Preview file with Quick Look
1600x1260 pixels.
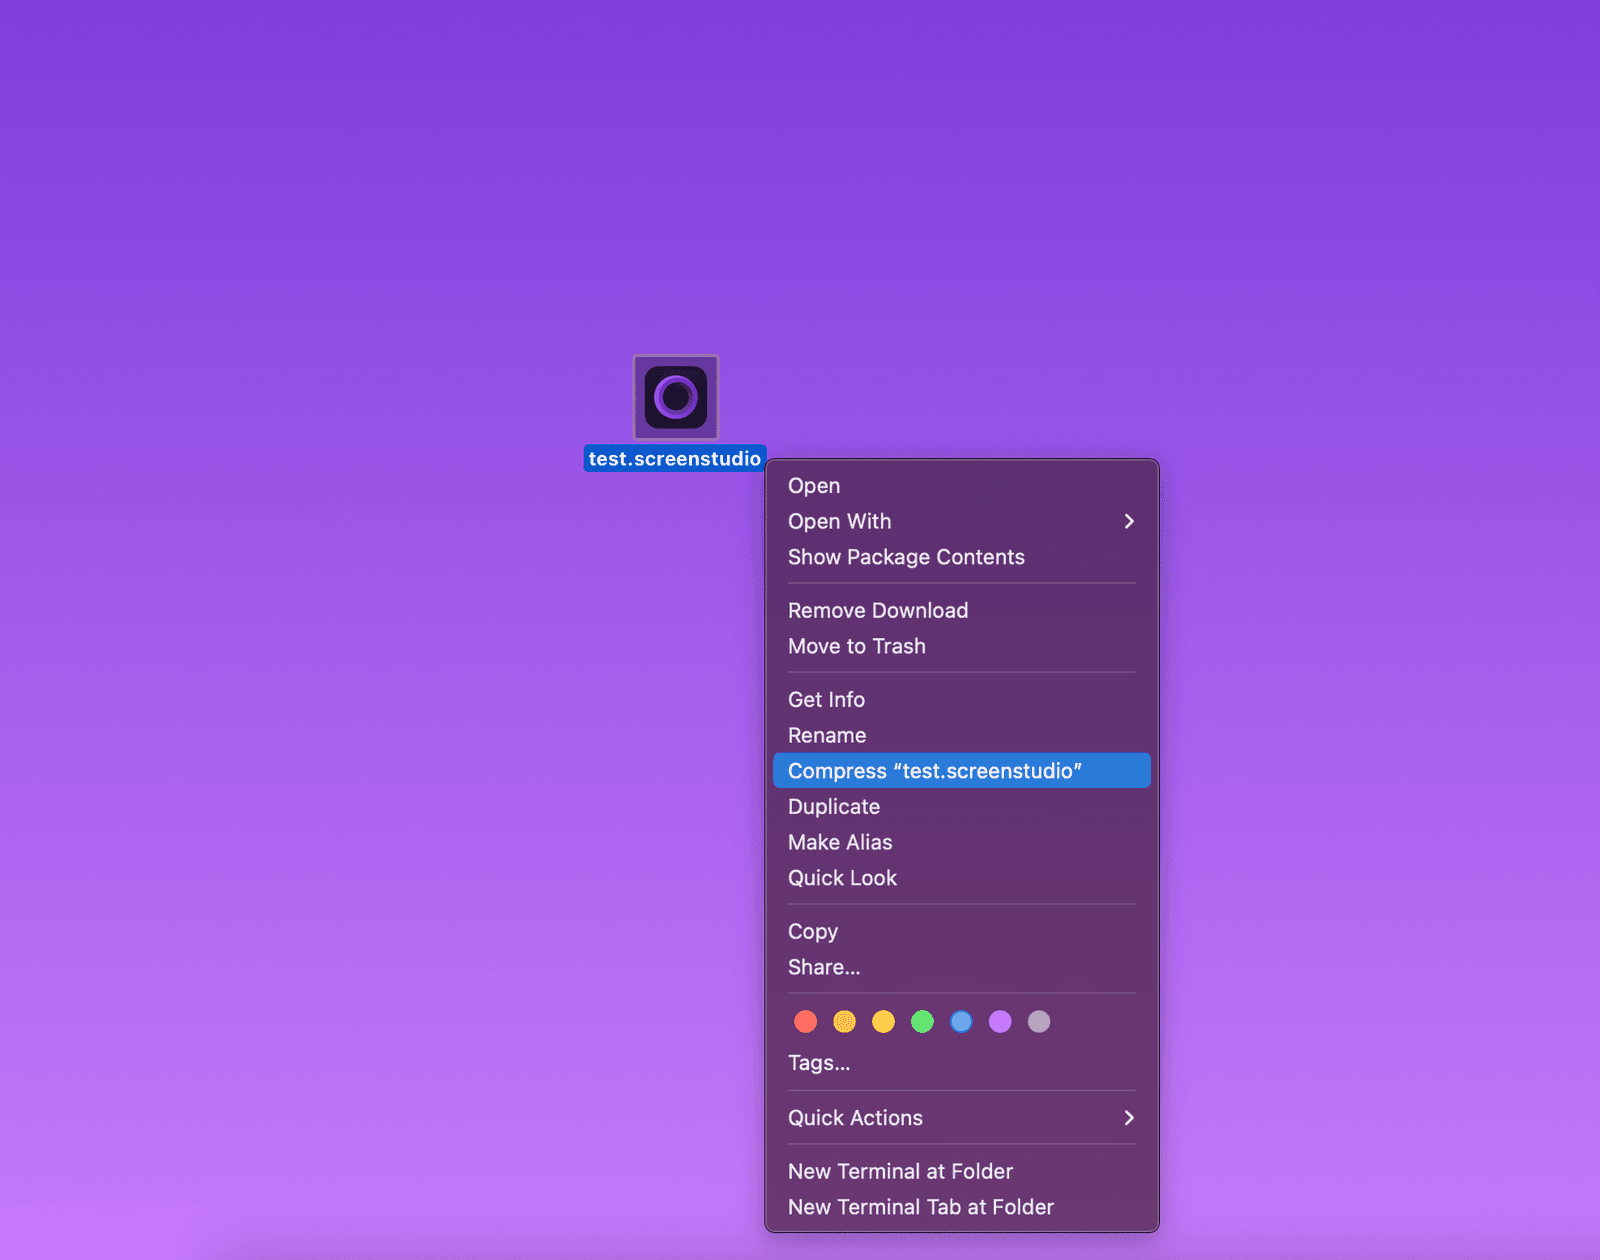(x=842, y=878)
